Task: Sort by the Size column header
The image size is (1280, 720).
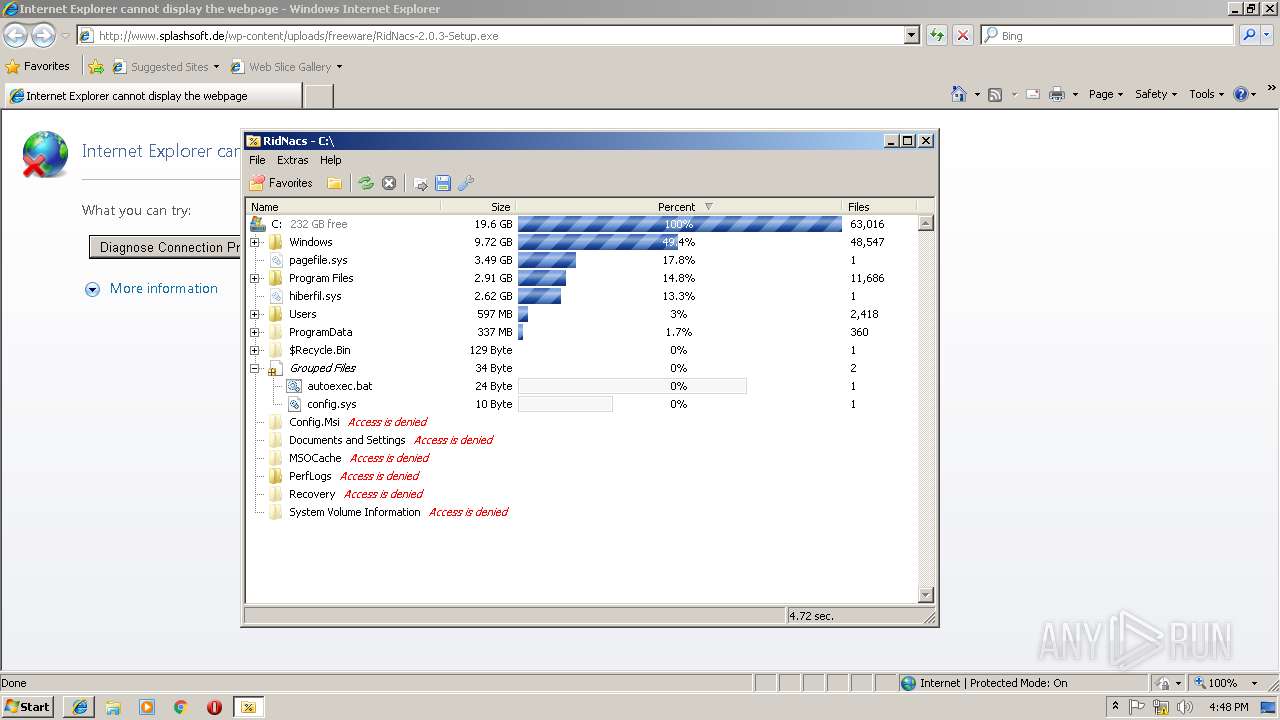Action: click(x=478, y=207)
